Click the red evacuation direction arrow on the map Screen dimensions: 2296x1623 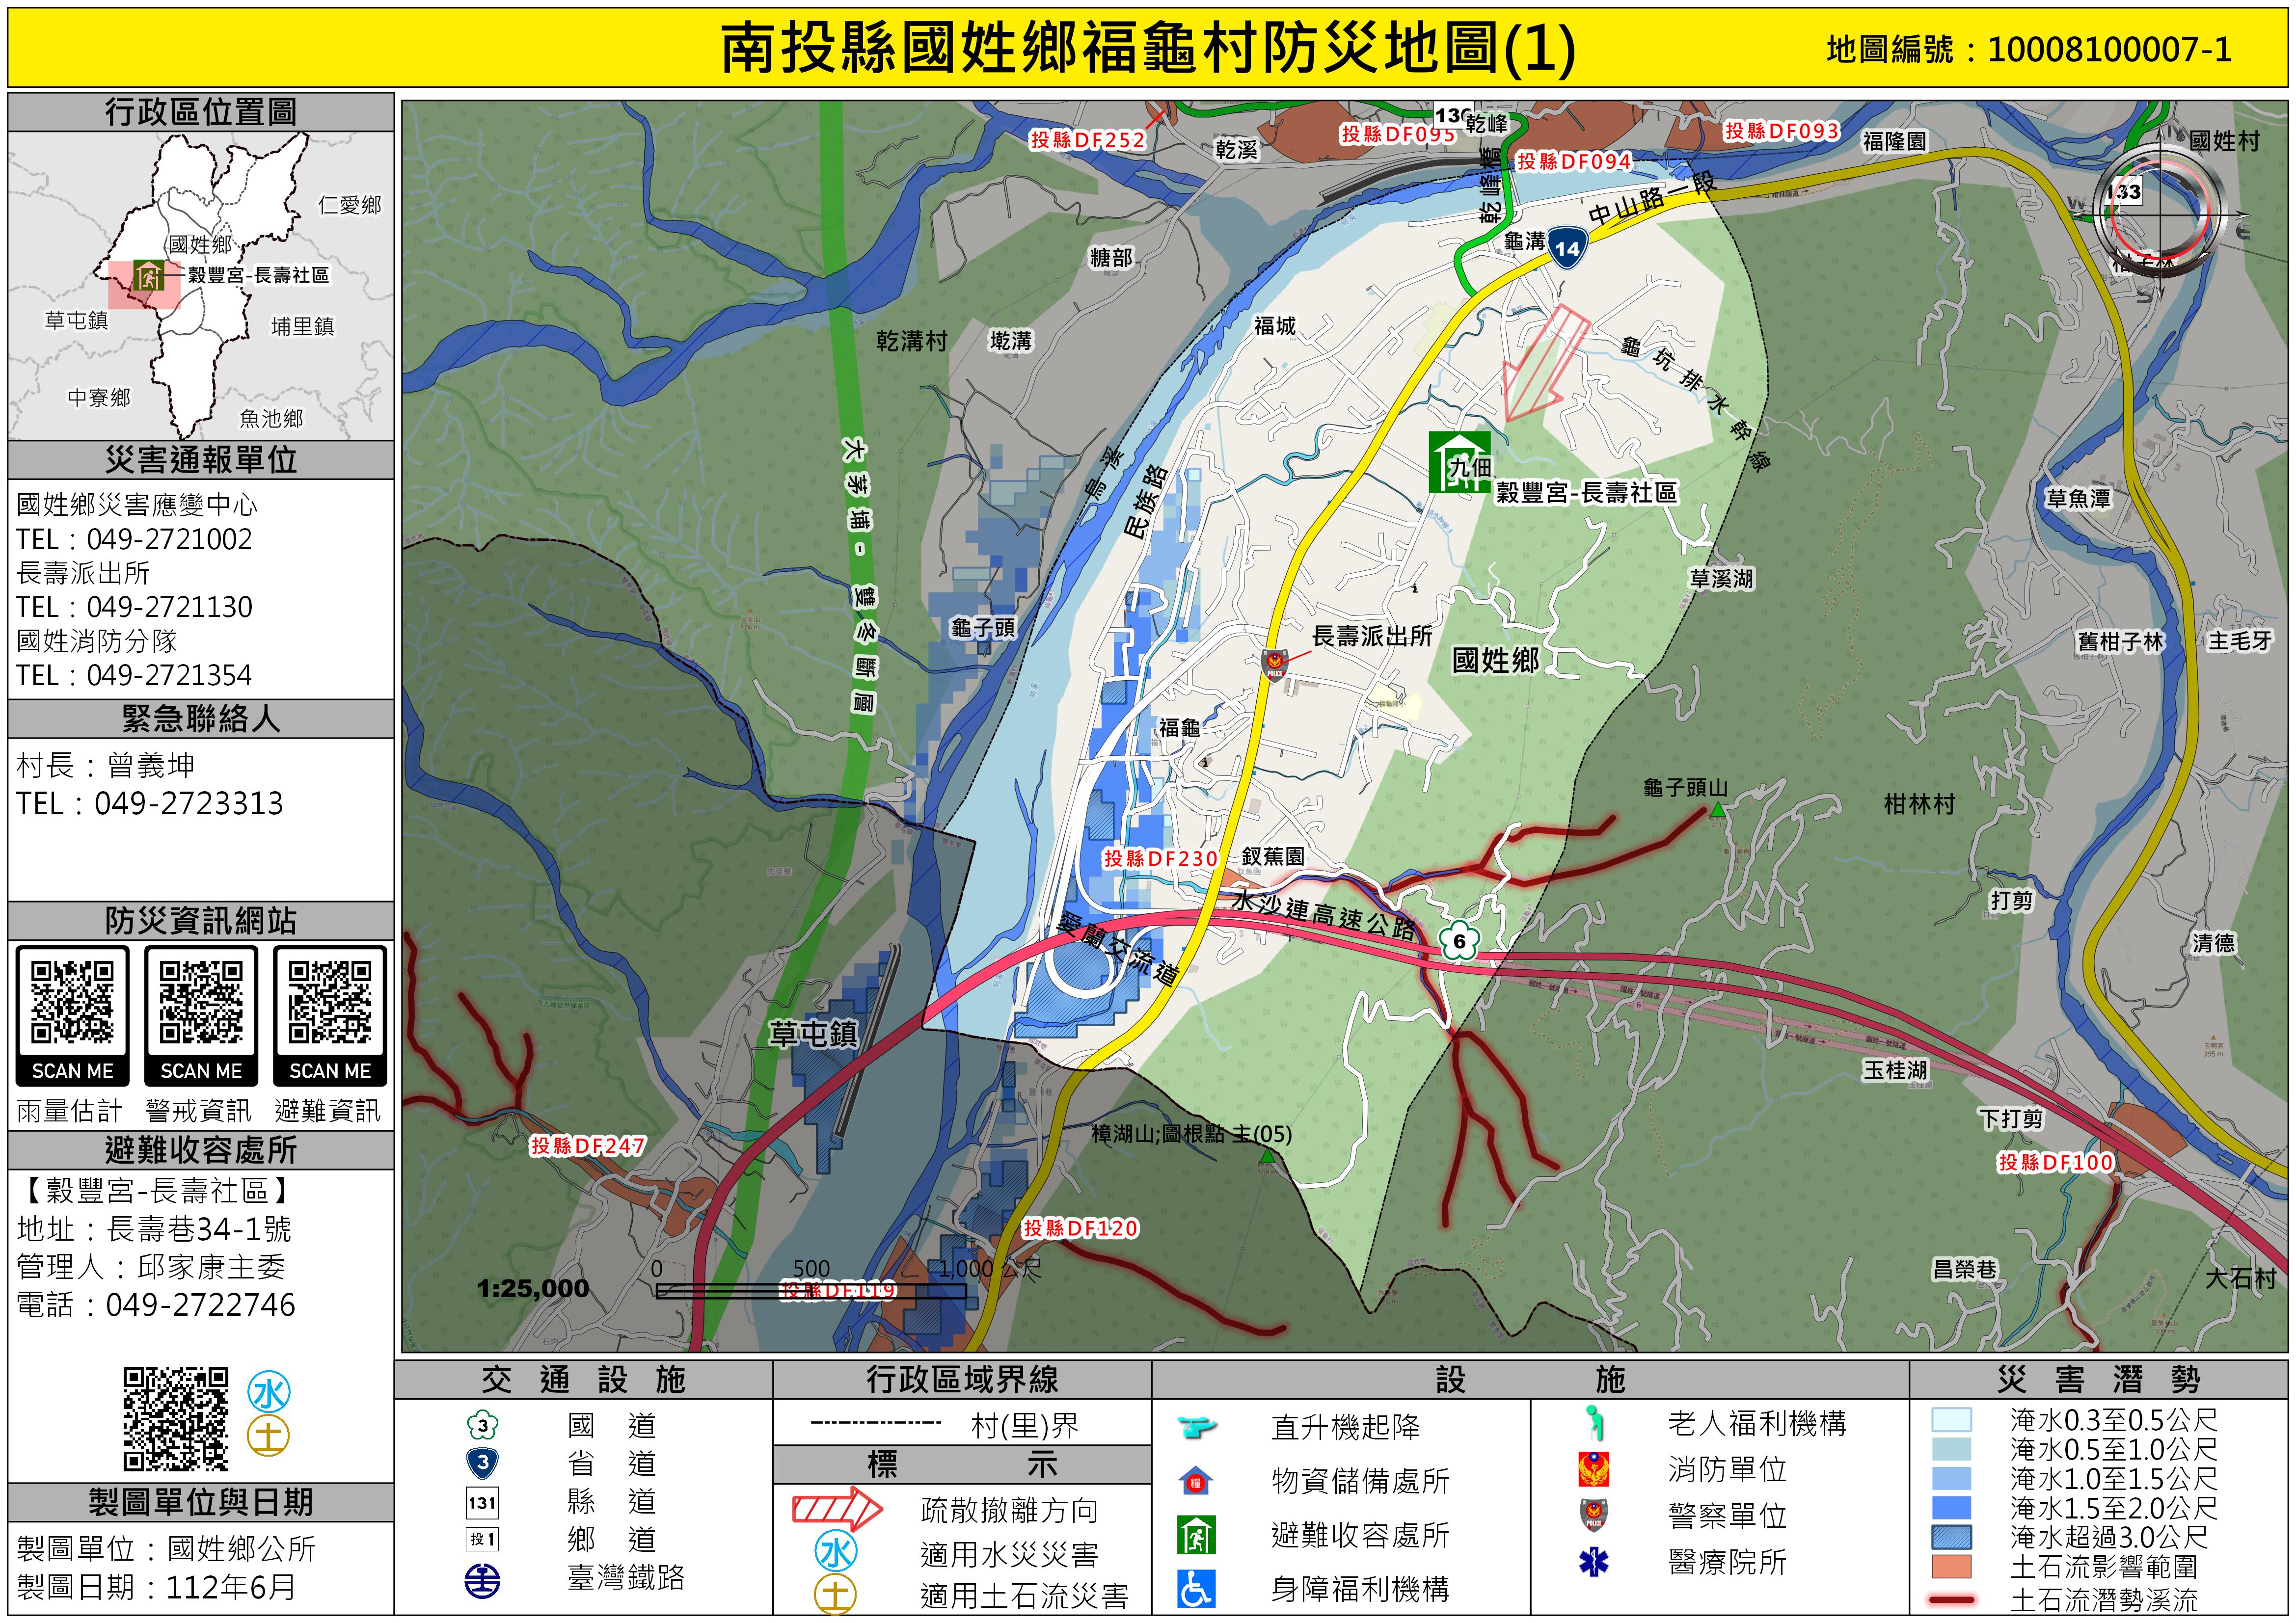tap(1545, 364)
